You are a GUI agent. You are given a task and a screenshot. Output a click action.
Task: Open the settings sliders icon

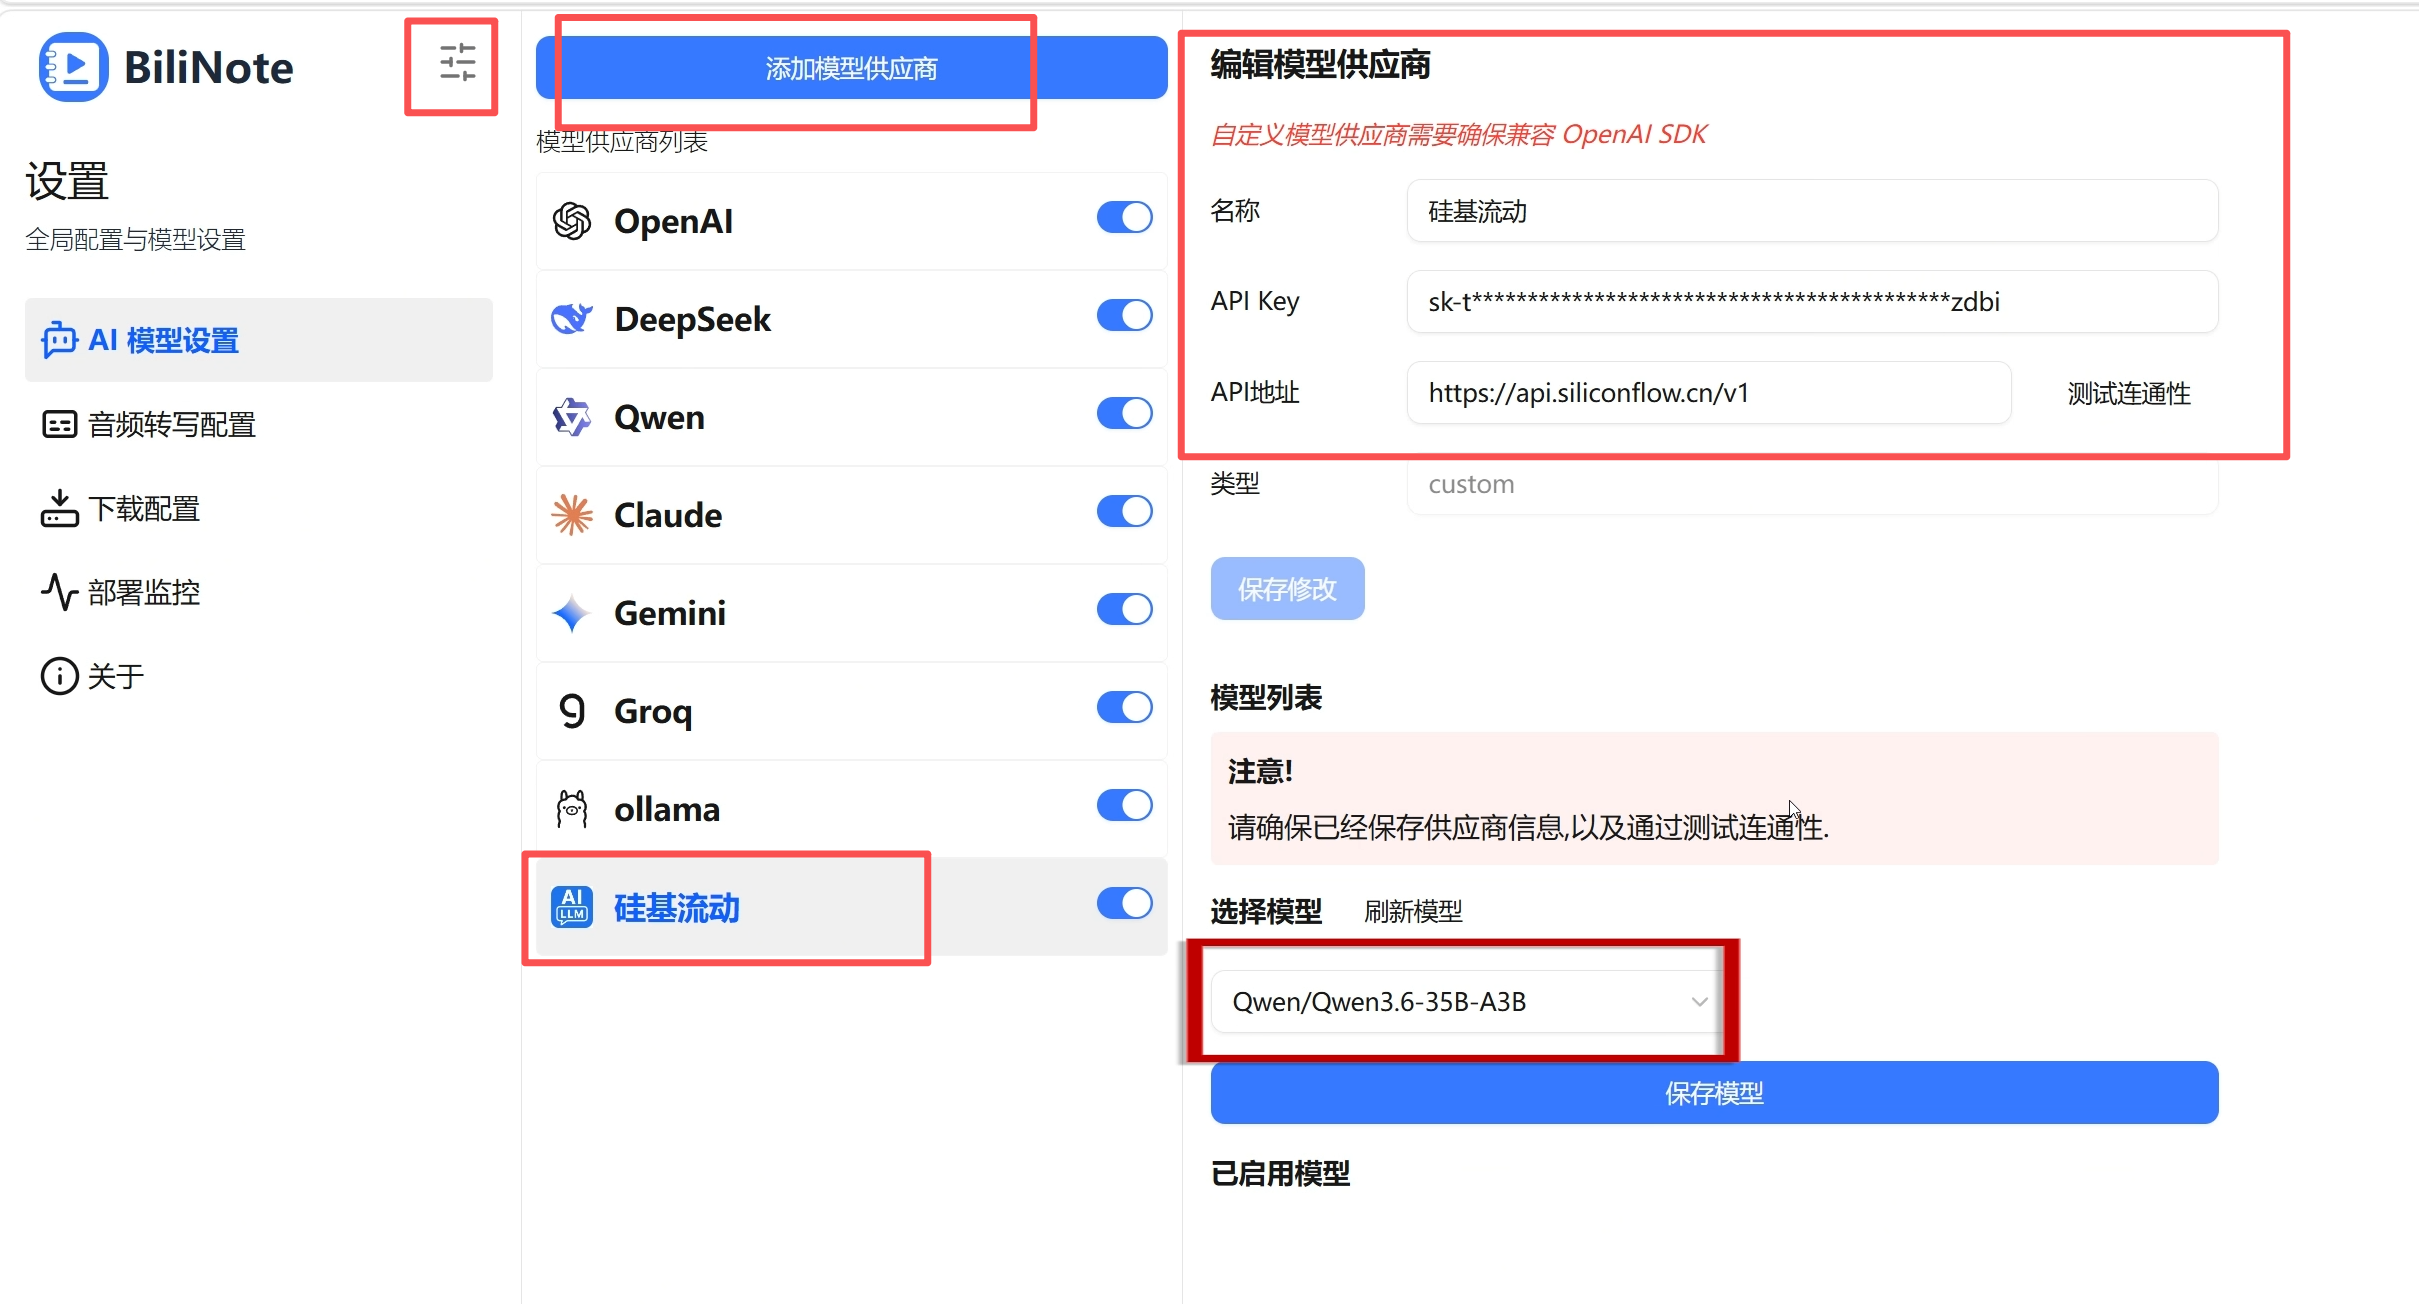(457, 63)
